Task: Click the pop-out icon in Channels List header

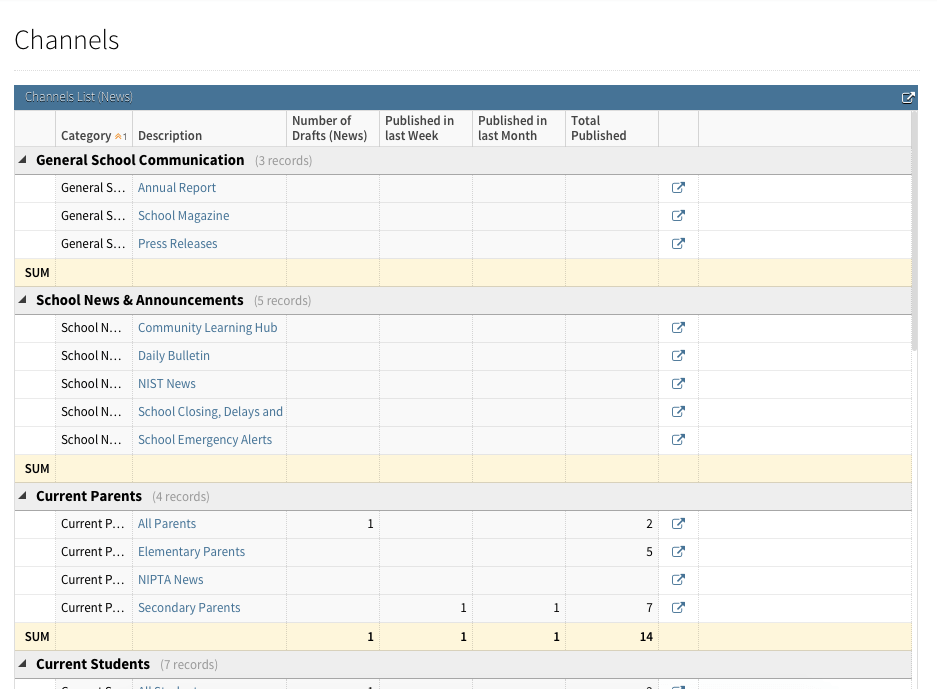Action: pyautogui.click(x=908, y=98)
